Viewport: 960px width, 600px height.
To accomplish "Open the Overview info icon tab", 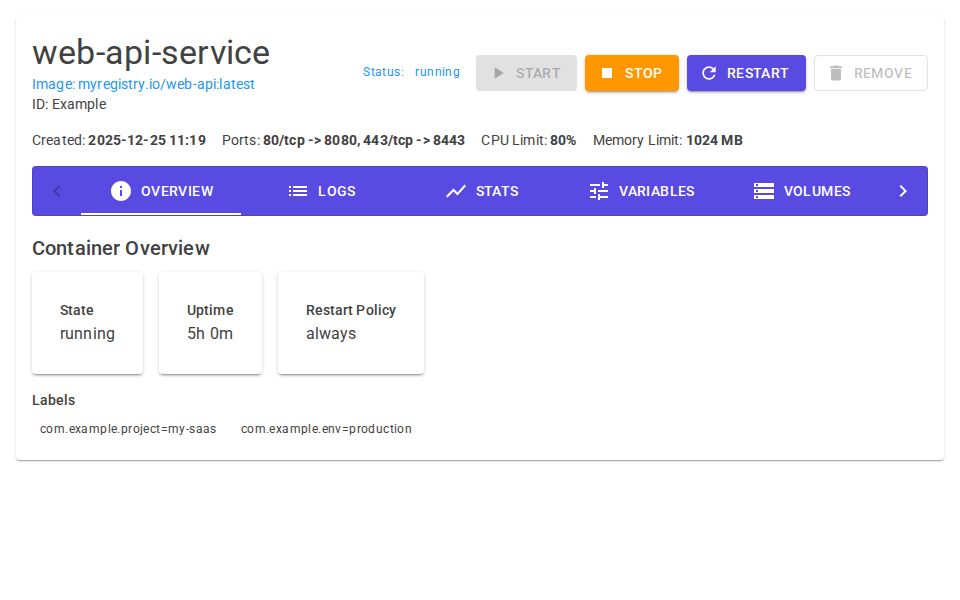I will 121,191.
